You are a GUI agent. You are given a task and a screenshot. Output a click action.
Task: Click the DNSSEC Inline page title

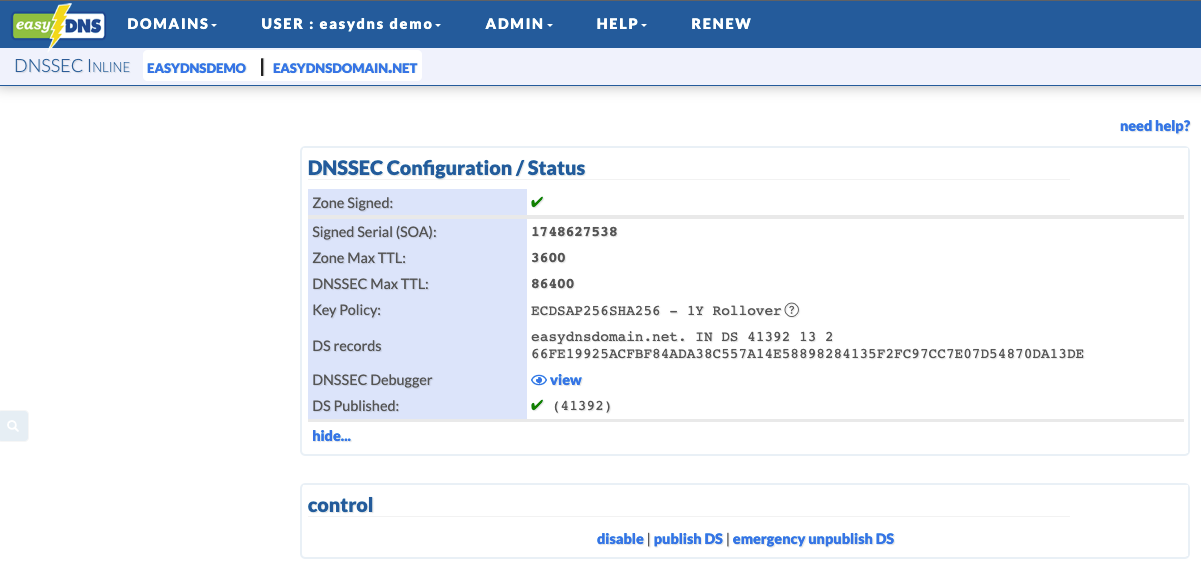point(72,68)
